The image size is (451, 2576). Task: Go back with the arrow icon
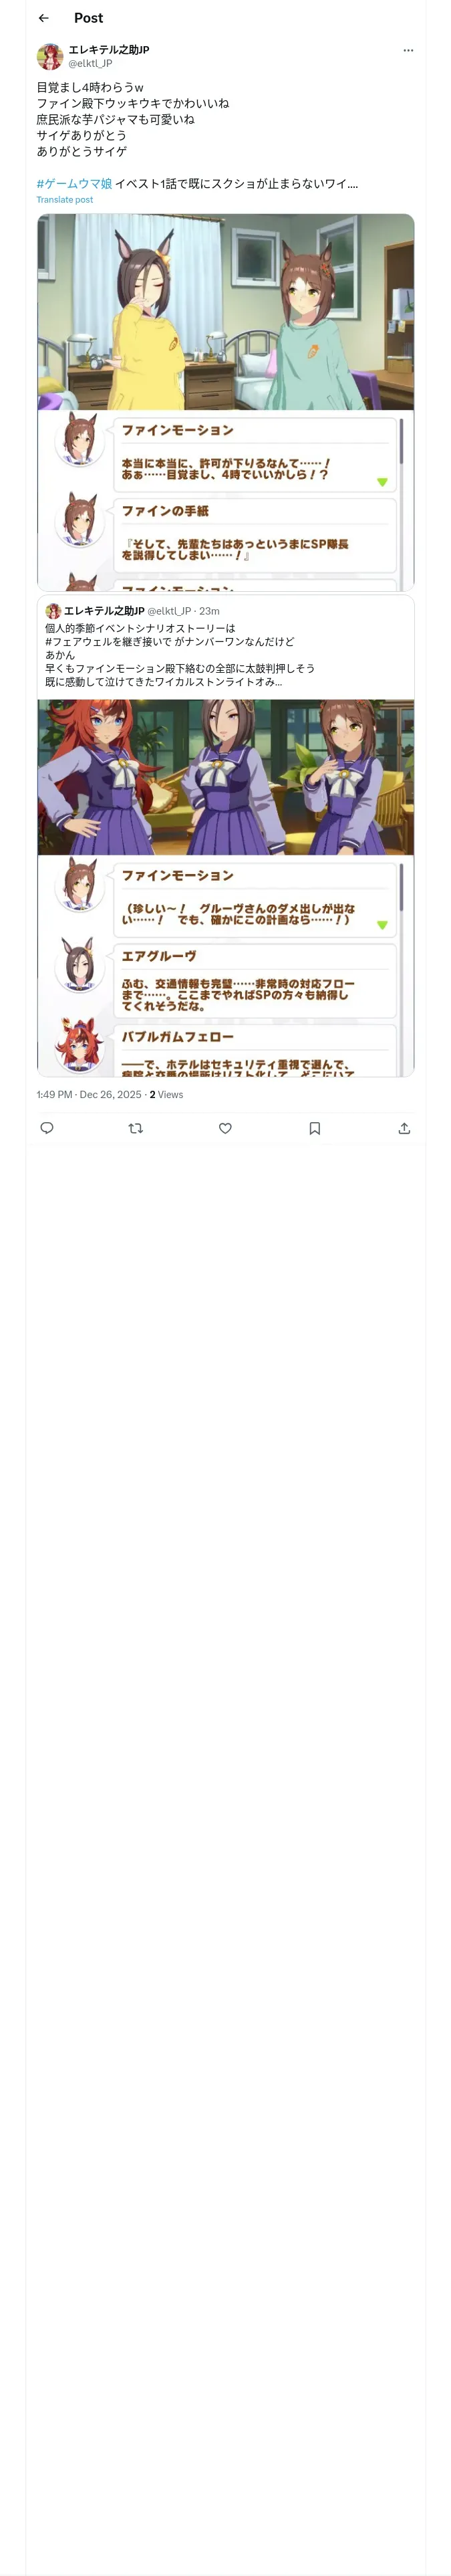click(x=44, y=18)
